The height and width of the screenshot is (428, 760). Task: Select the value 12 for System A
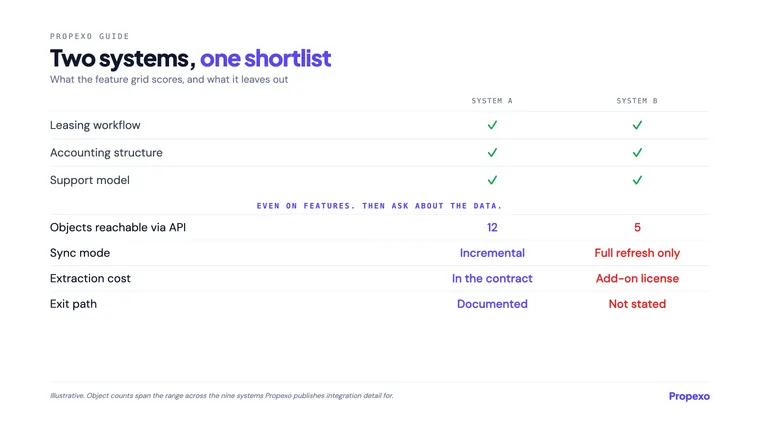[x=492, y=227]
